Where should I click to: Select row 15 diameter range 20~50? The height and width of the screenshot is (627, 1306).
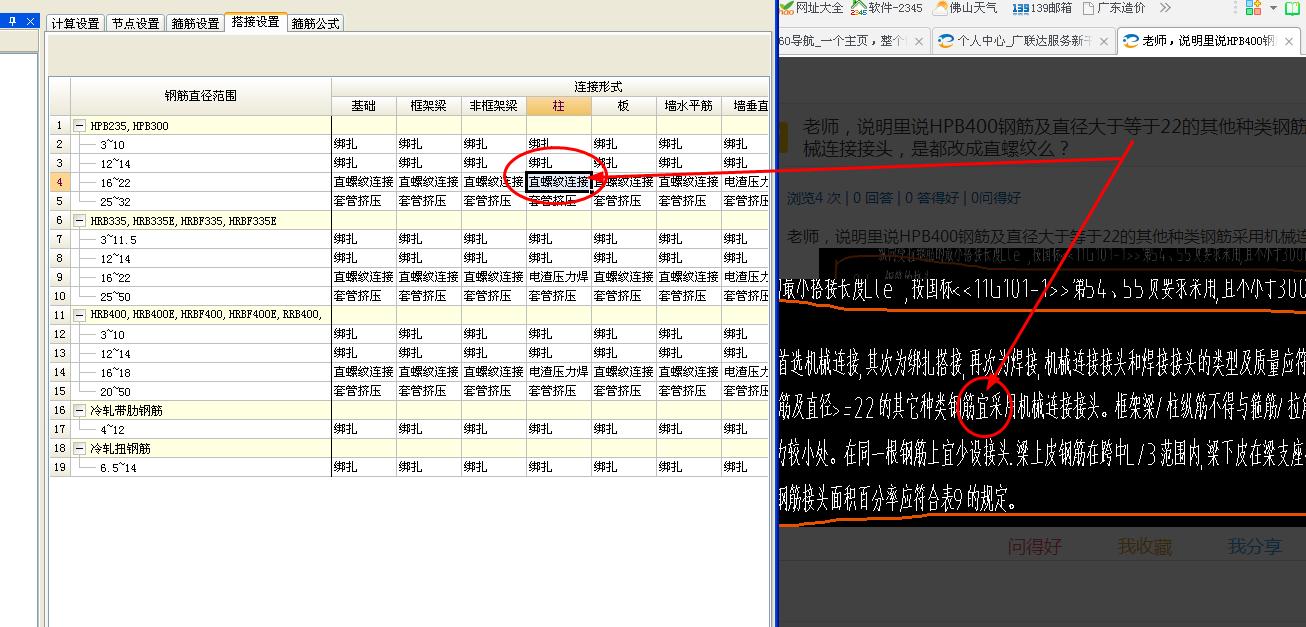pyautogui.click(x=201, y=391)
